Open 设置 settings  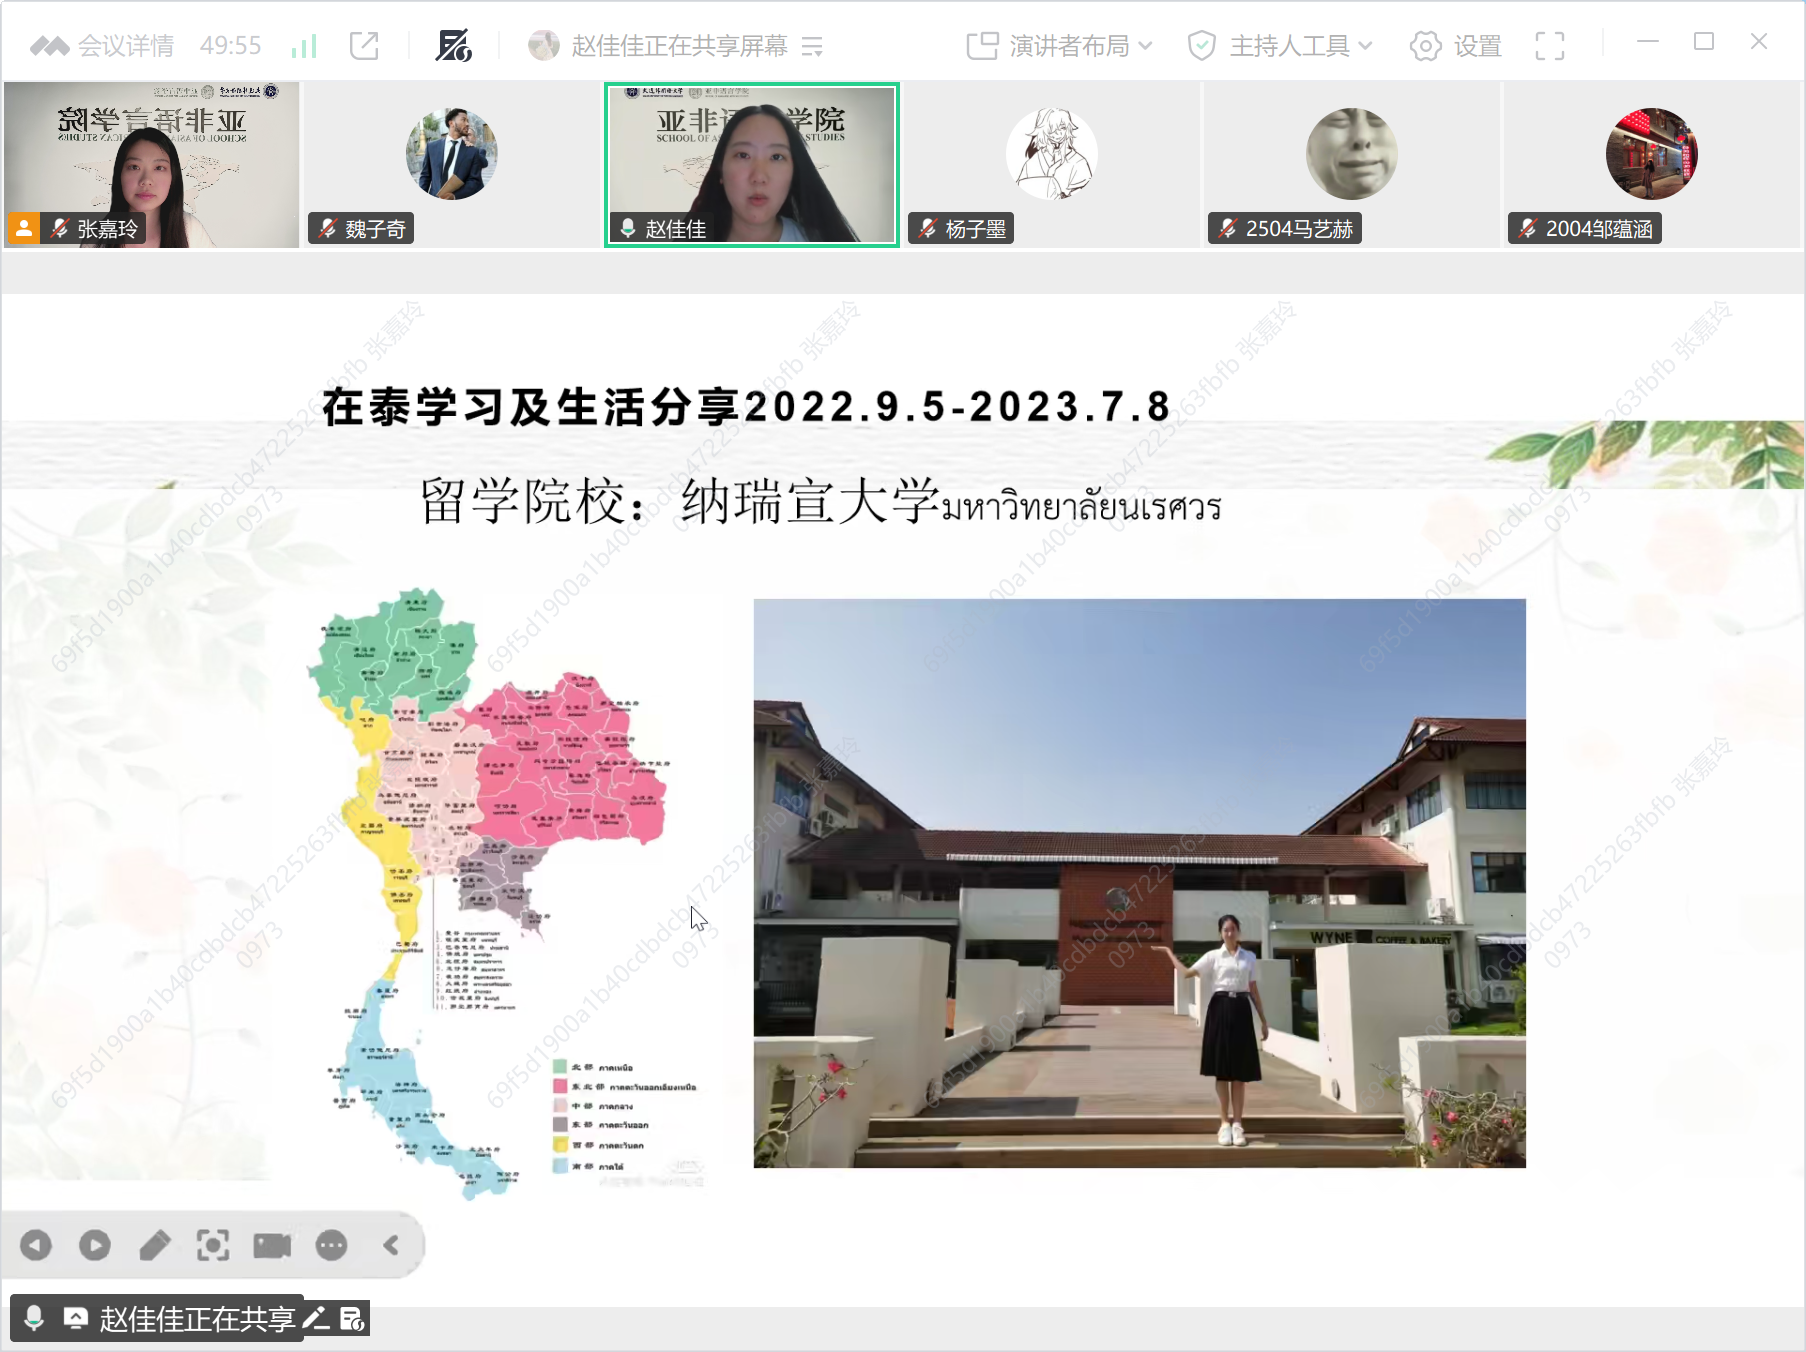pos(1456,46)
